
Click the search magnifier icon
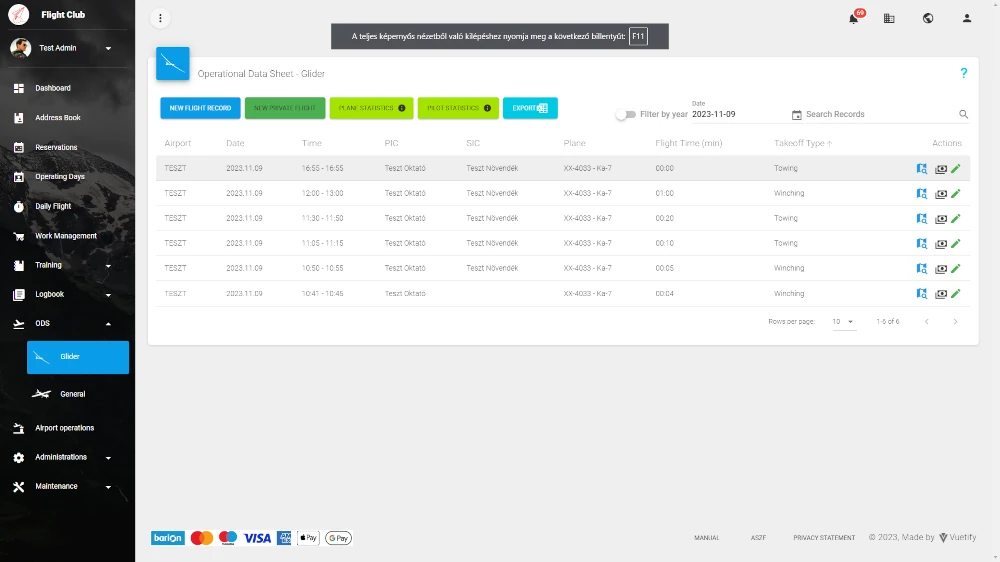964,115
